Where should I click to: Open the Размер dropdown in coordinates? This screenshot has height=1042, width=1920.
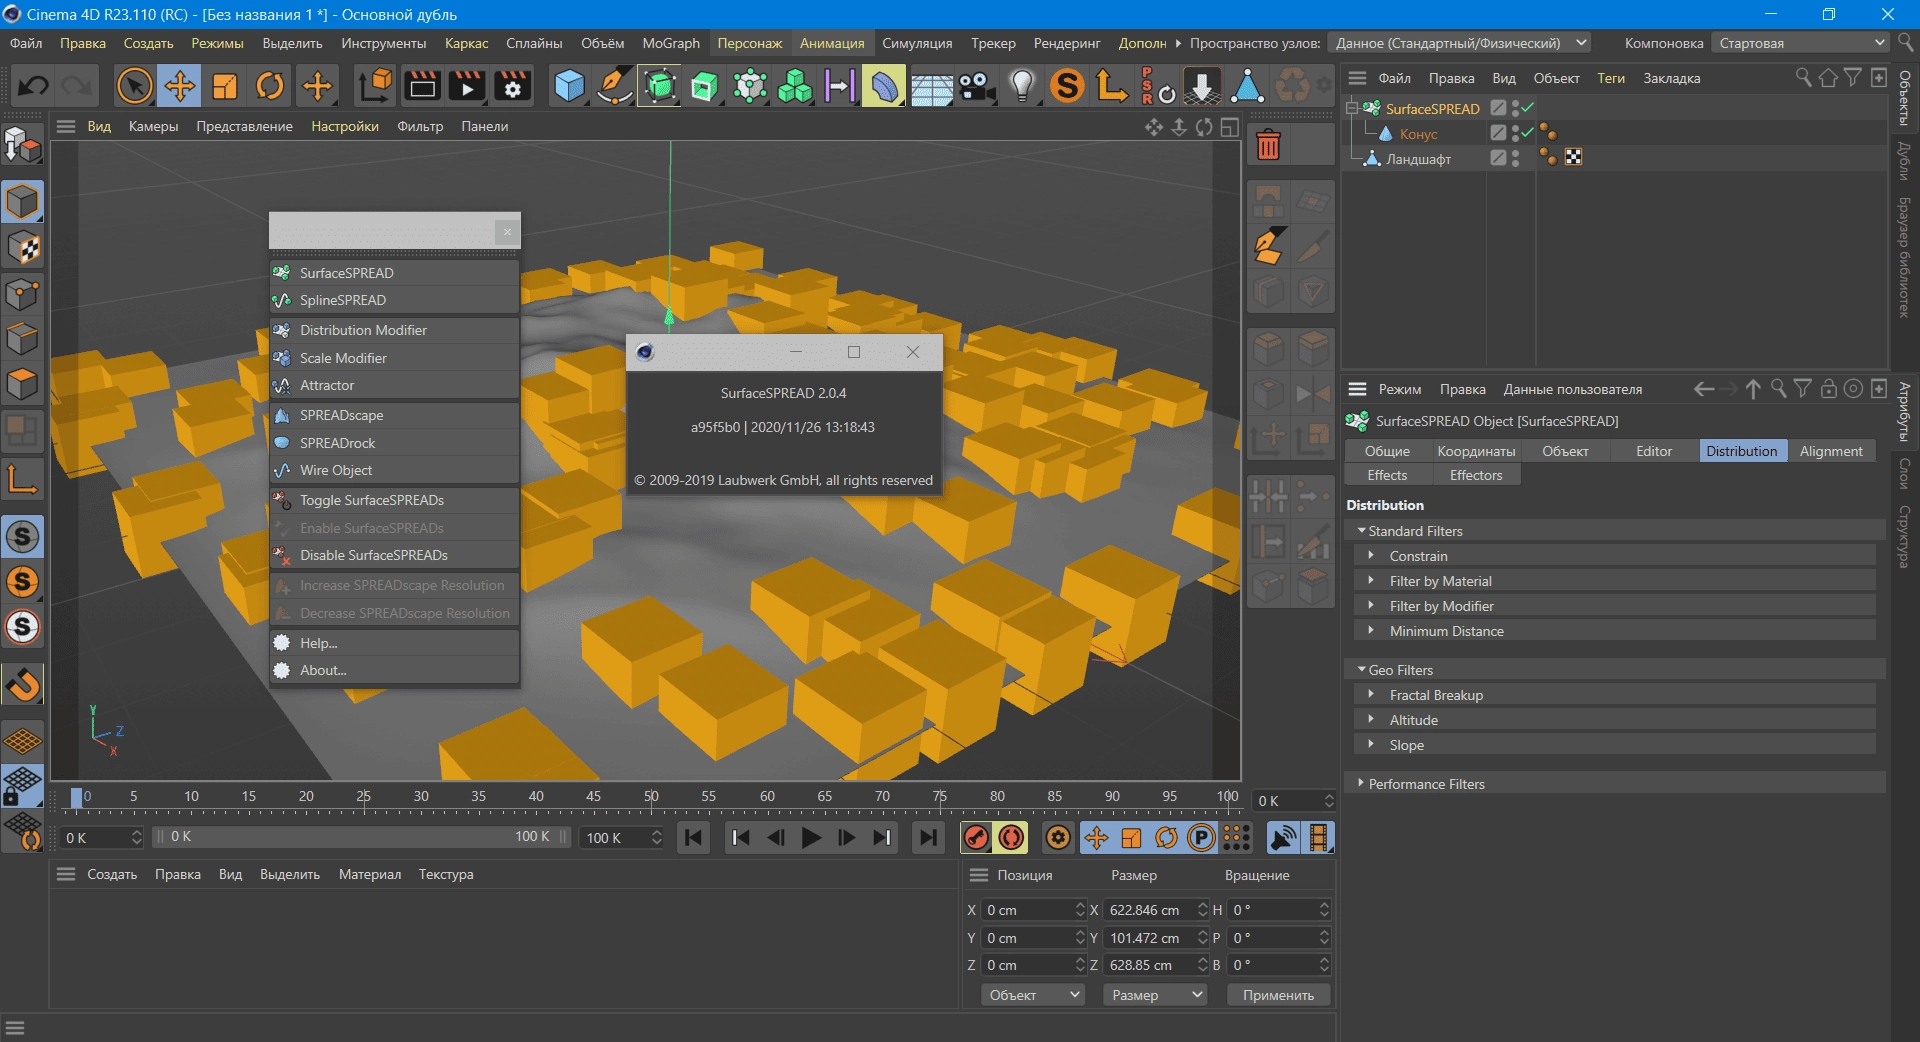[1156, 995]
